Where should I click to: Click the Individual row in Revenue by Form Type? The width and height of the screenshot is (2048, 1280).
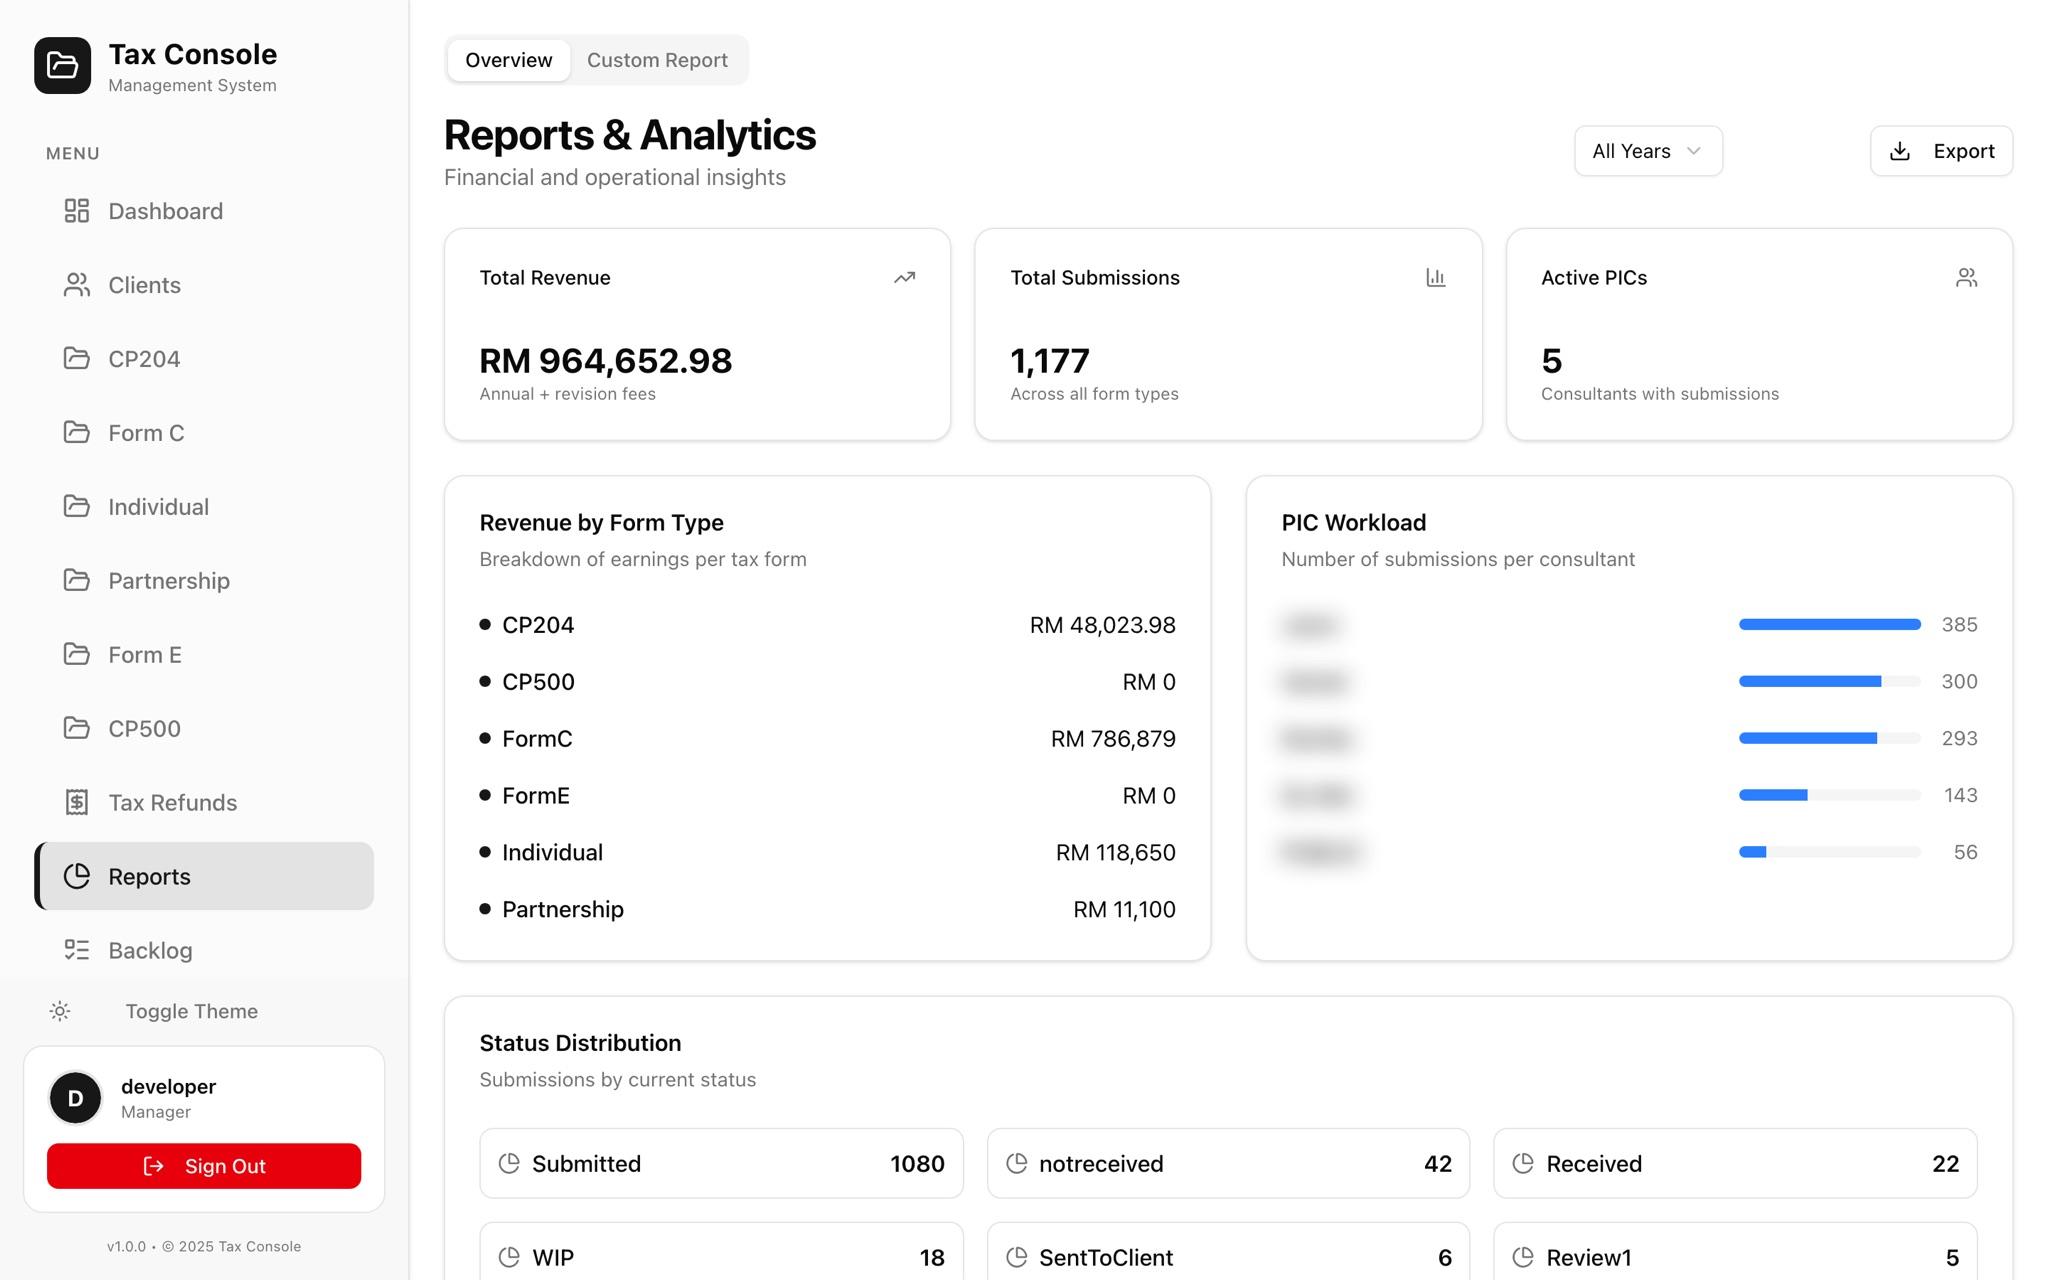pos(827,853)
